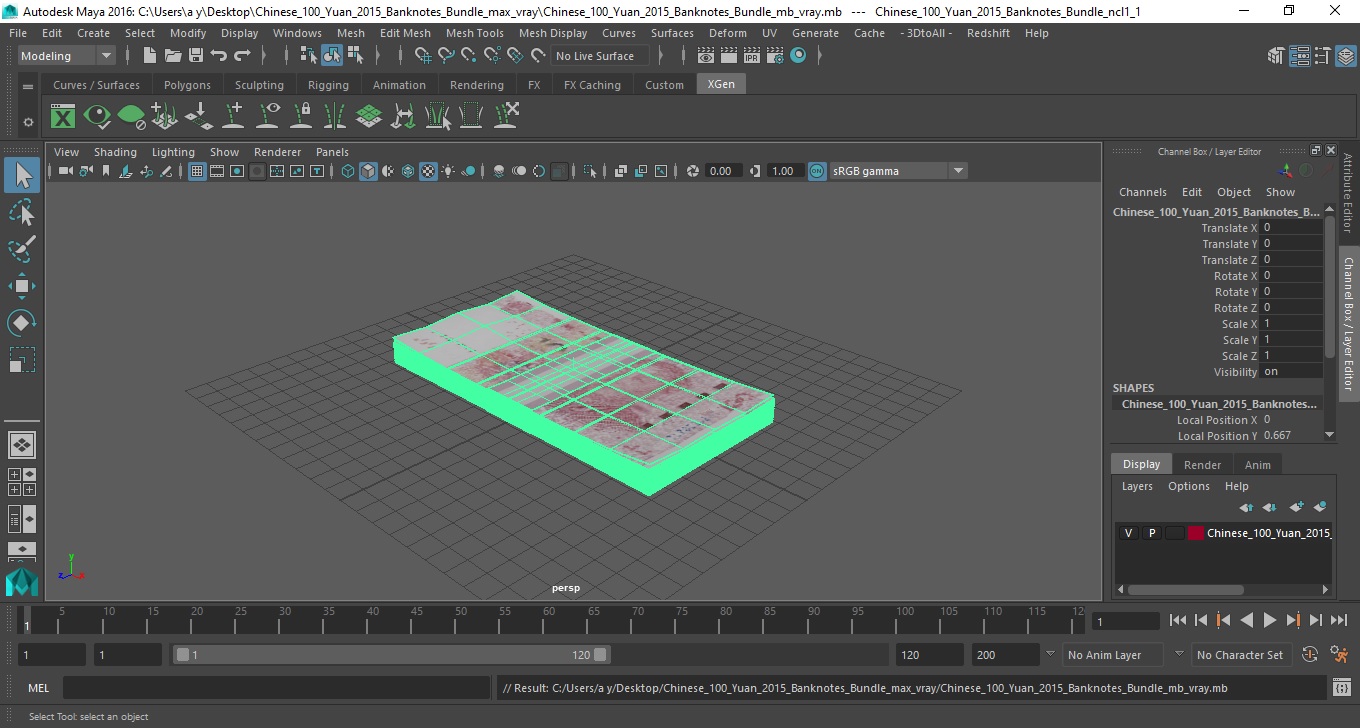Screen dimensions: 1360x728
Task: Open the XGen window shelf icon
Action: [x=63, y=117]
